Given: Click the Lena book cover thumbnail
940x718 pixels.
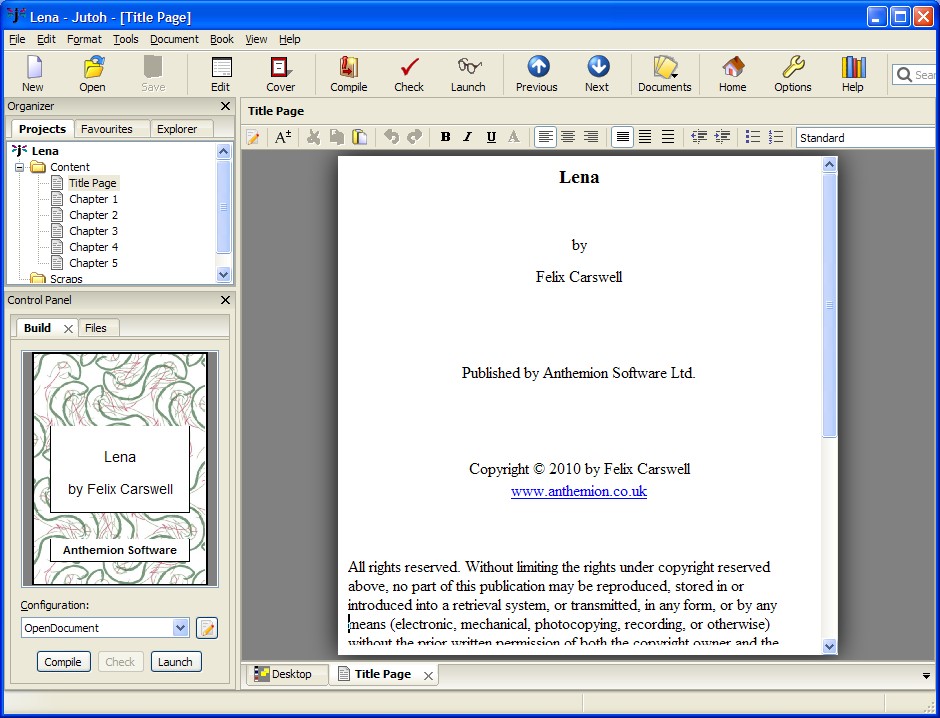Looking at the screenshot, I should tap(120, 469).
